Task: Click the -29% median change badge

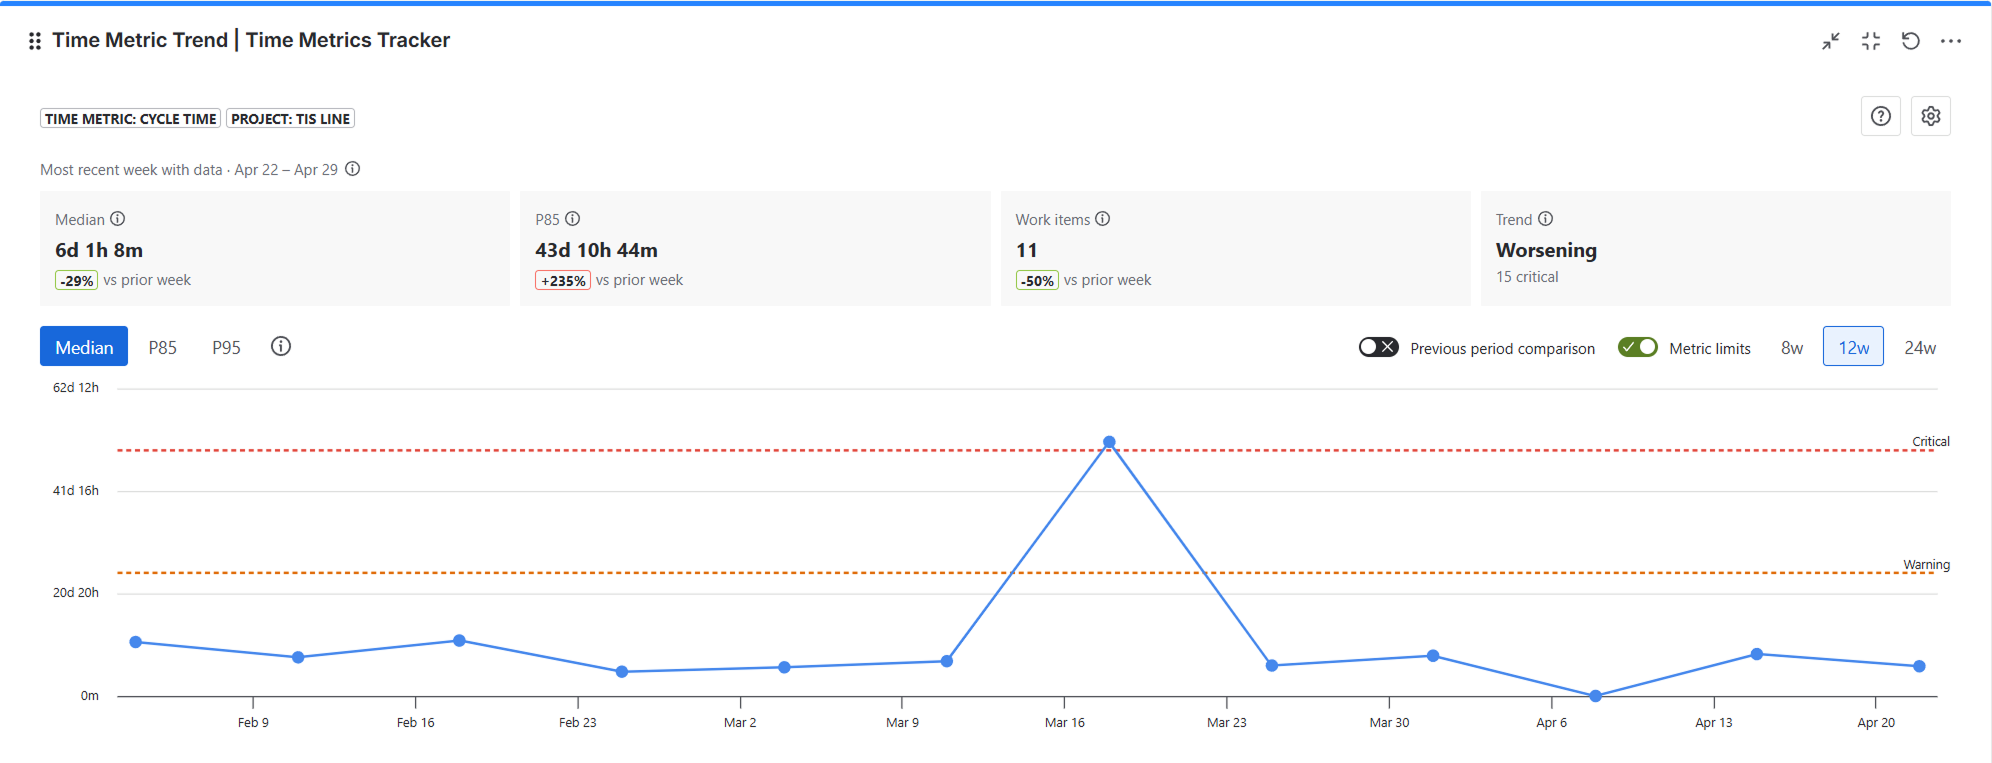Action: pyautogui.click(x=77, y=281)
